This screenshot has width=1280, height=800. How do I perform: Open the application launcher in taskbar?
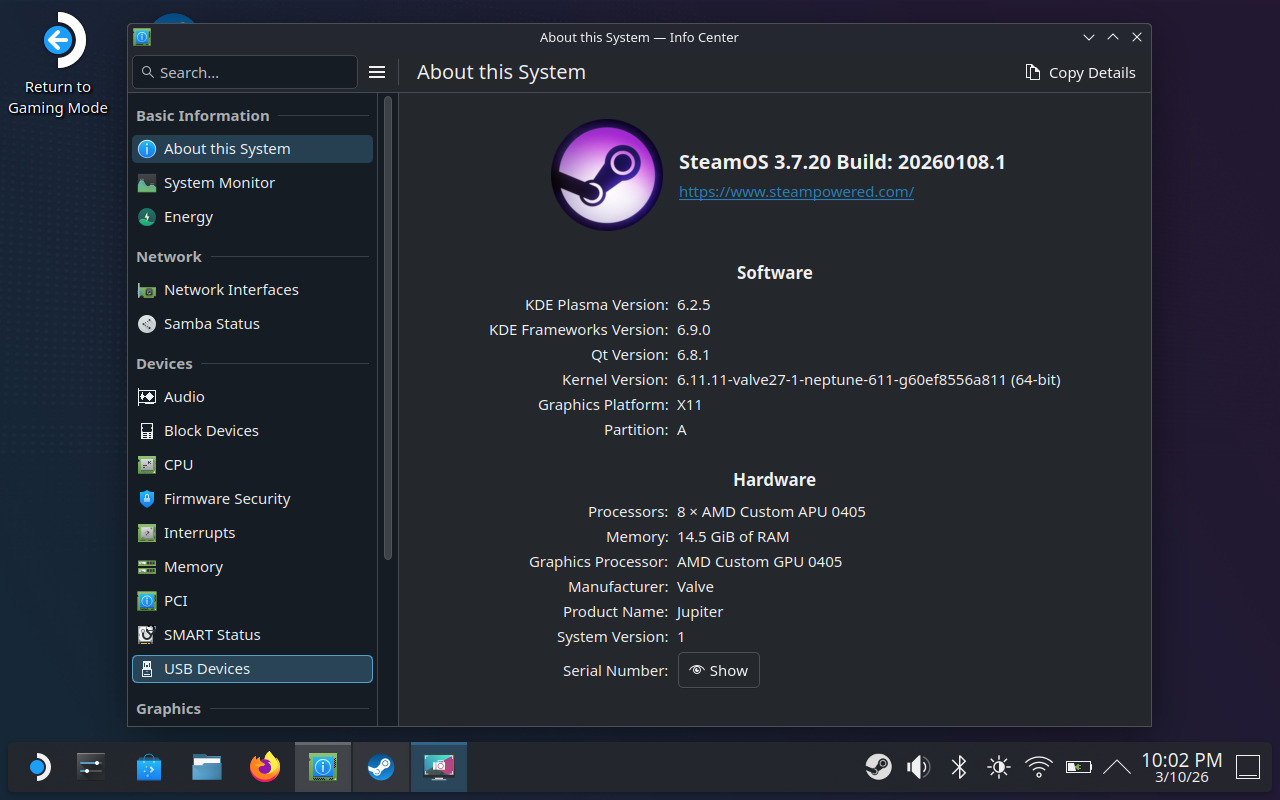pyautogui.click(x=38, y=767)
